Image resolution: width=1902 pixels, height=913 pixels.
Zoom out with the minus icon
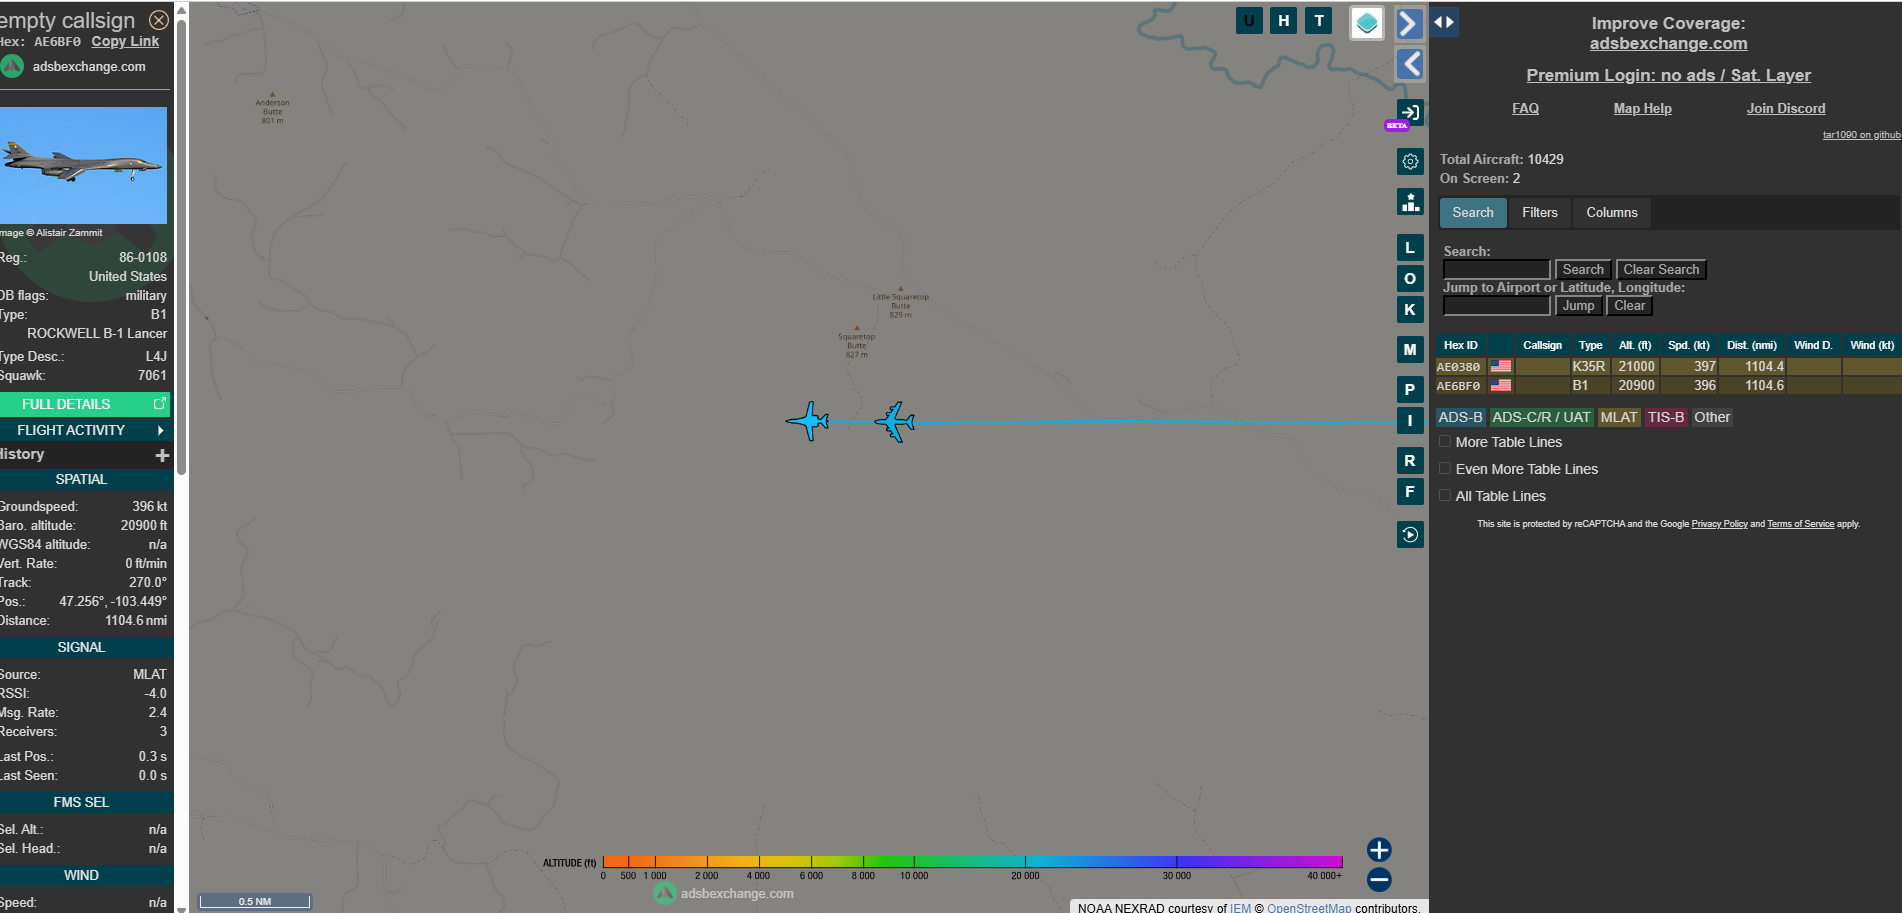[x=1379, y=880]
